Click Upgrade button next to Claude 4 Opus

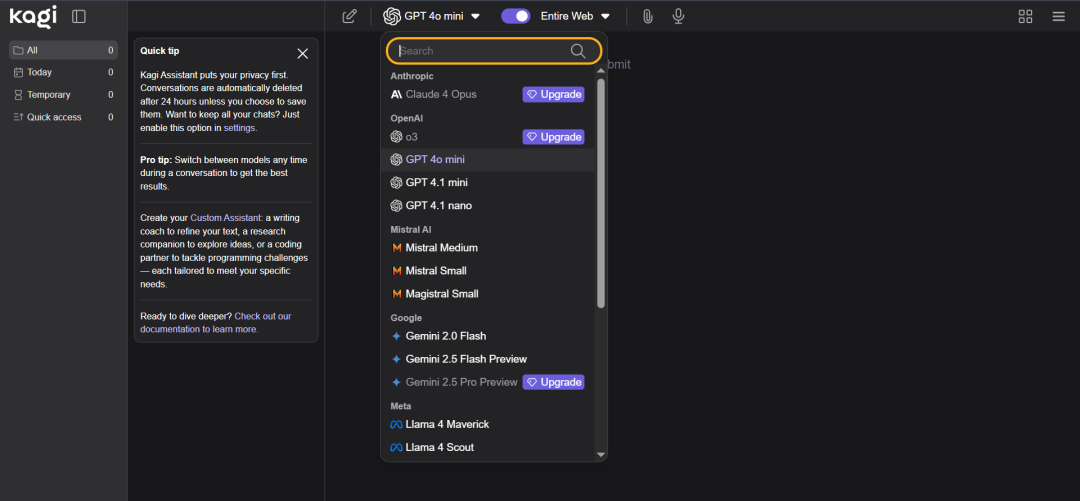553,94
